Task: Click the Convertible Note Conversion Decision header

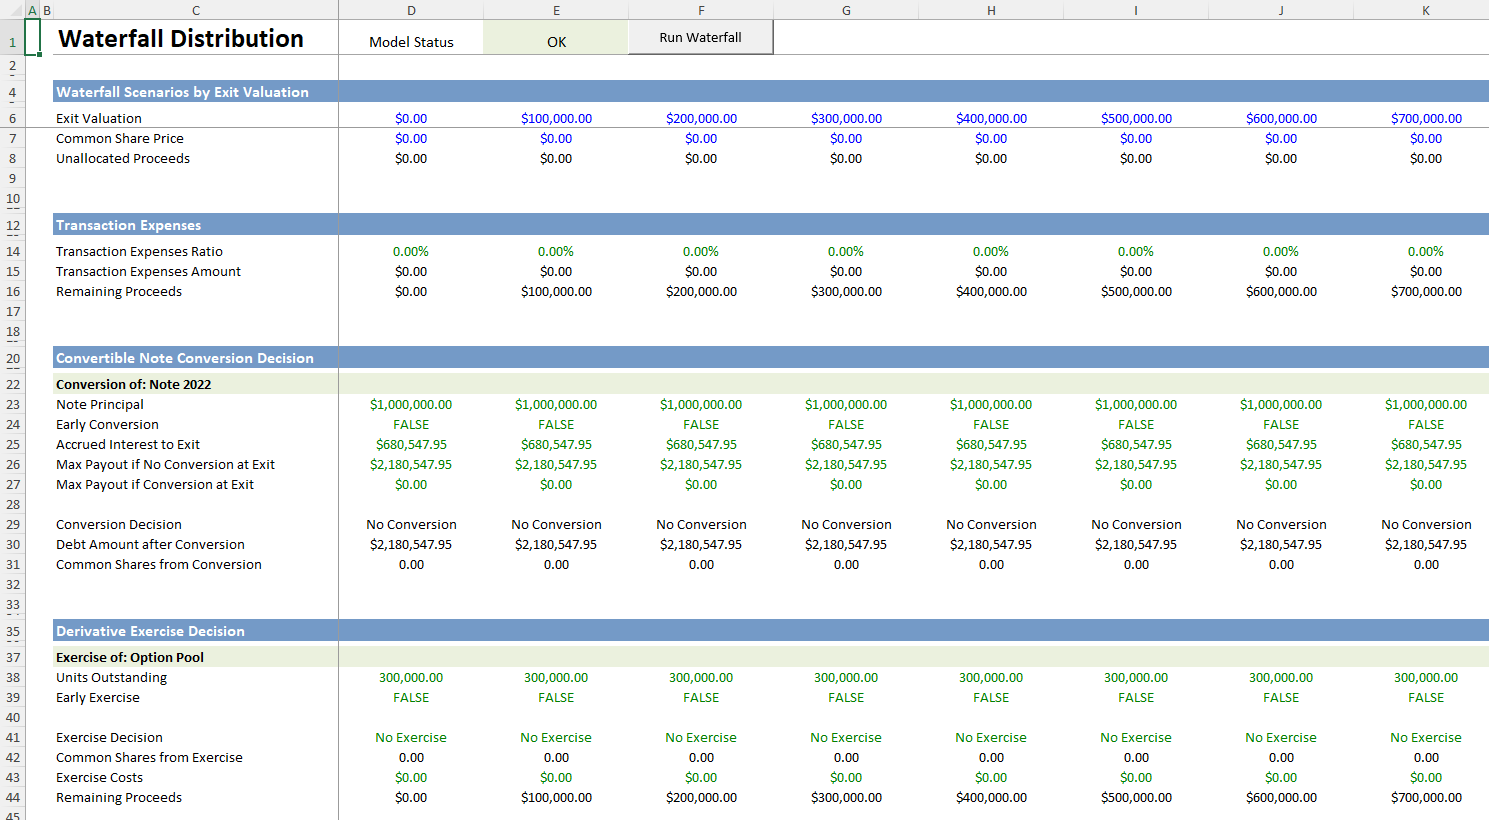Action: pos(185,358)
